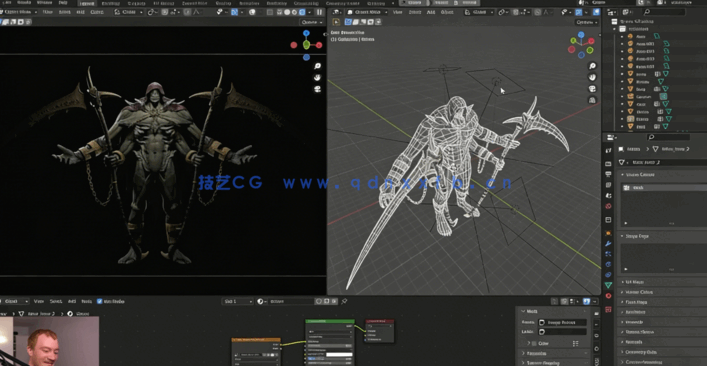
Task: Switch perspective/orthographic icon in right viewport
Action: 592,100
